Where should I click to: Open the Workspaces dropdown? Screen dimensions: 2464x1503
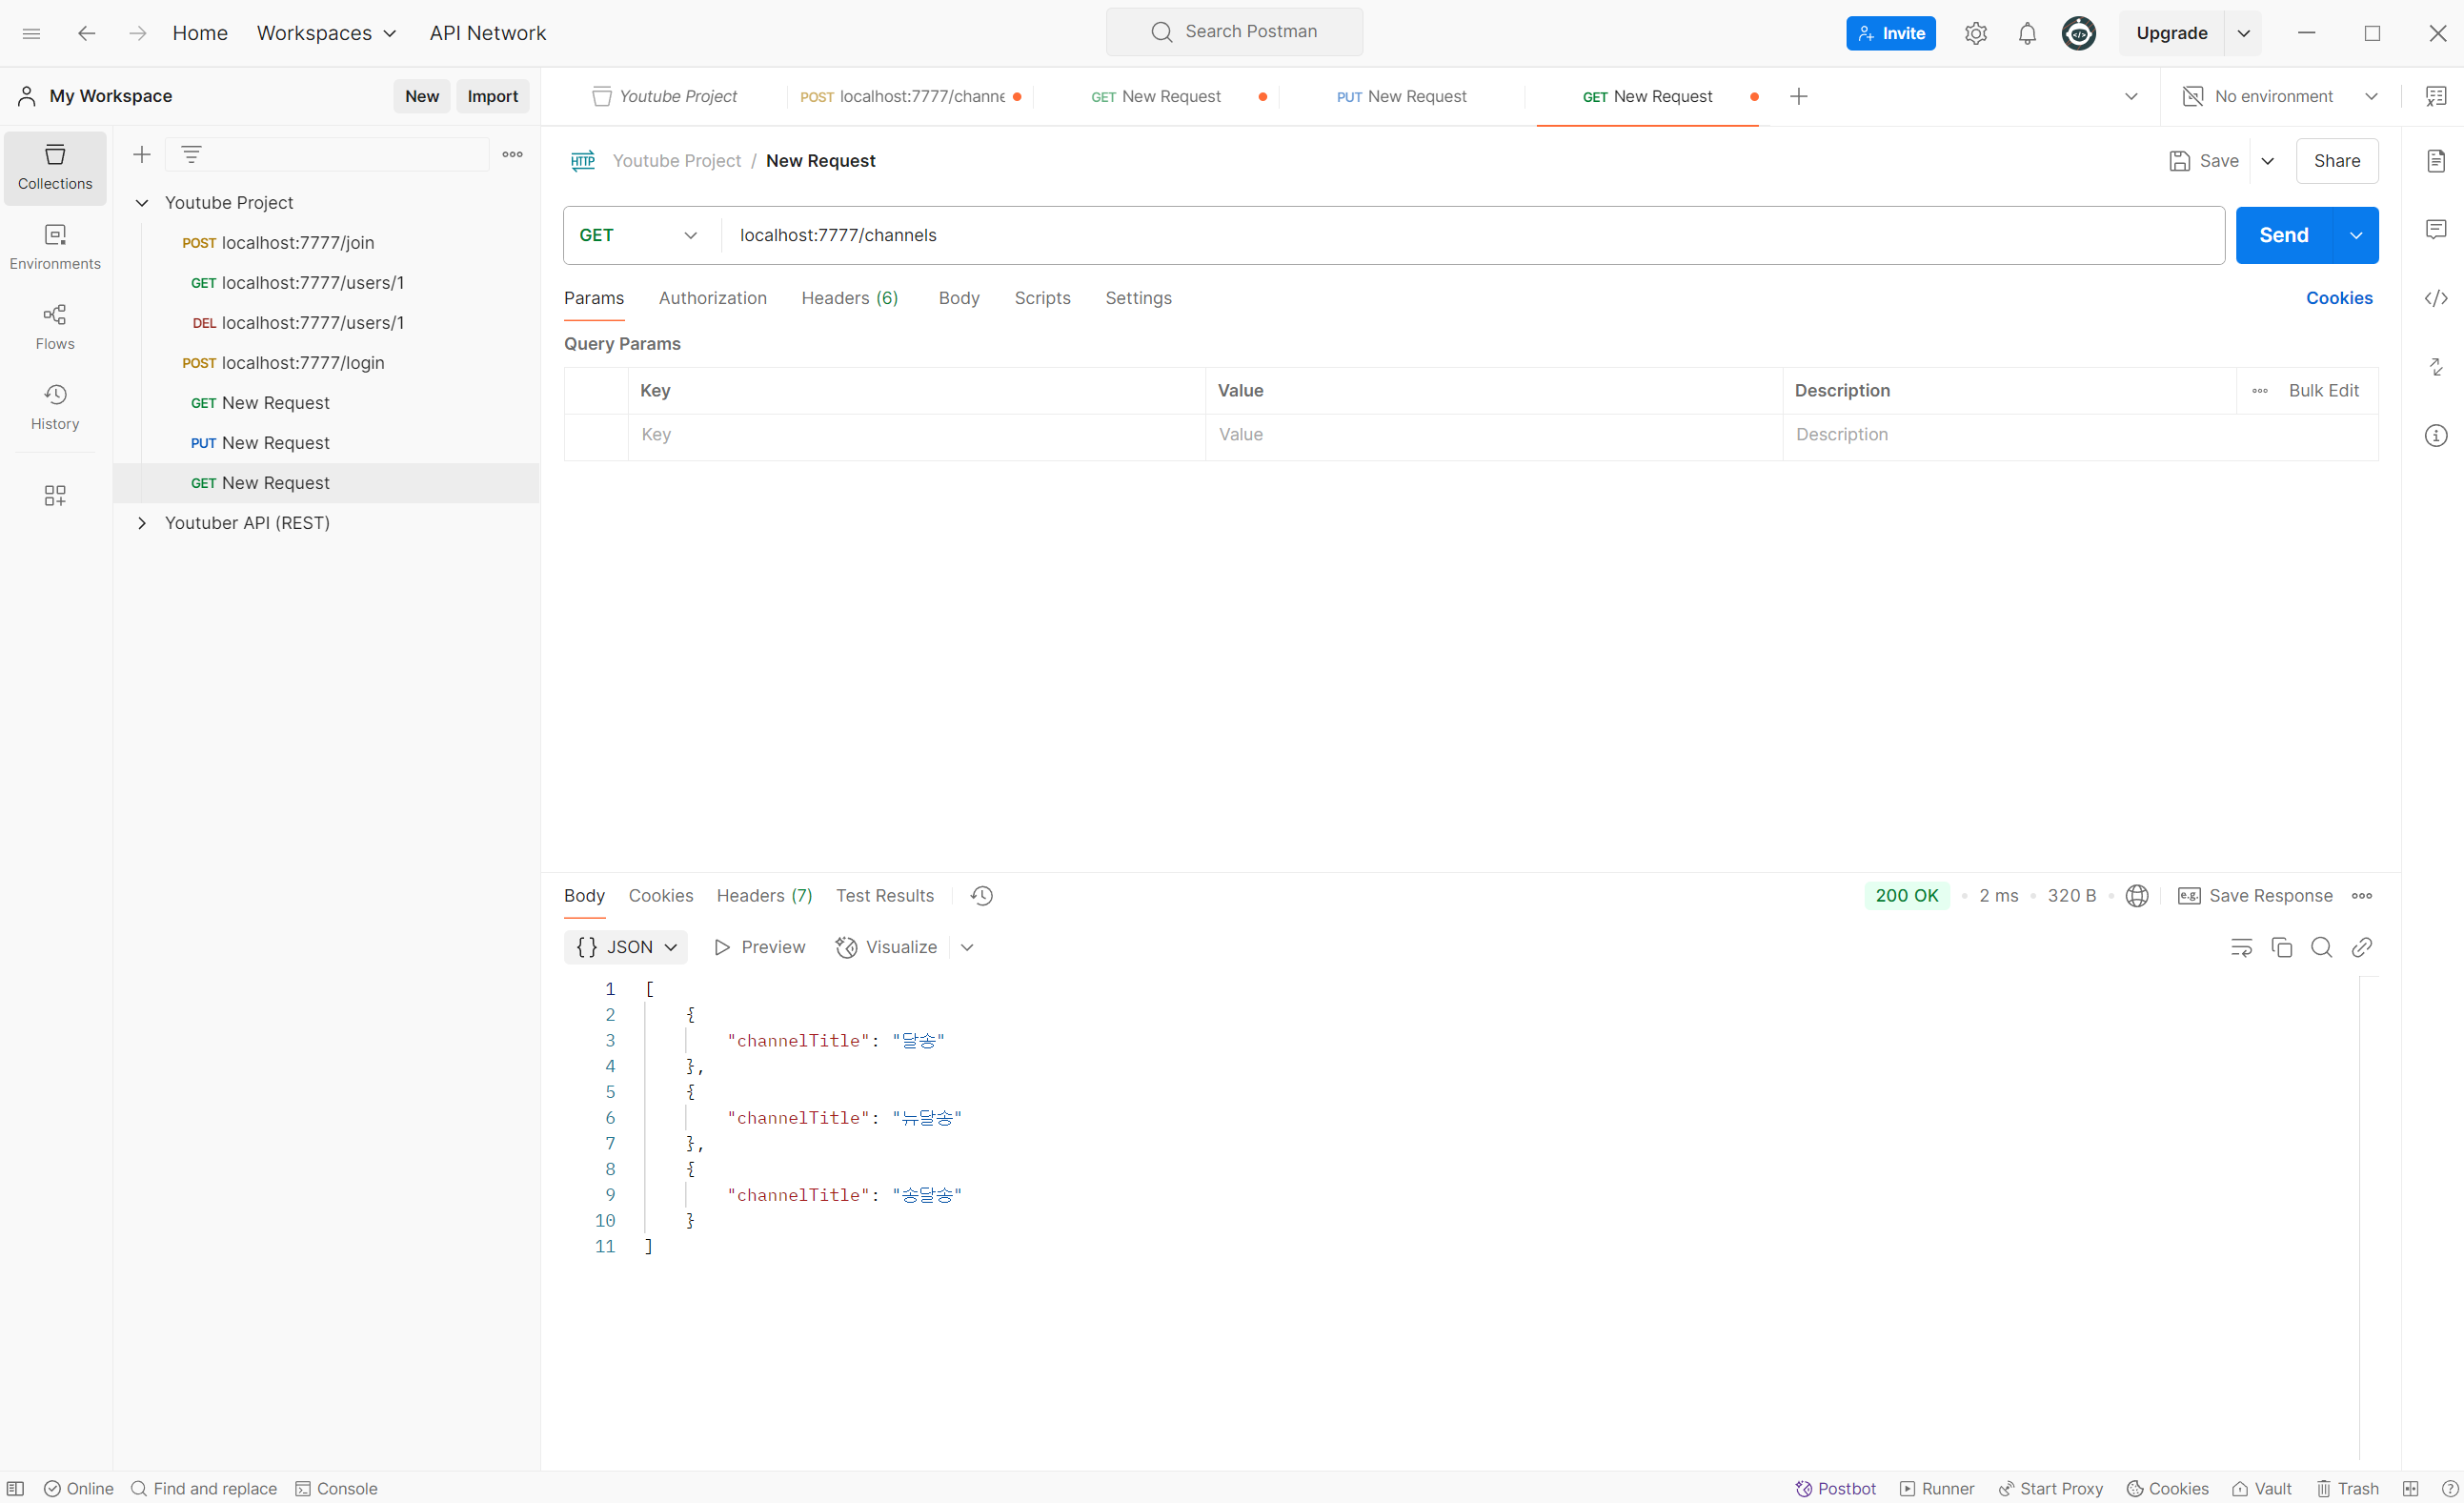(x=327, y=33)
